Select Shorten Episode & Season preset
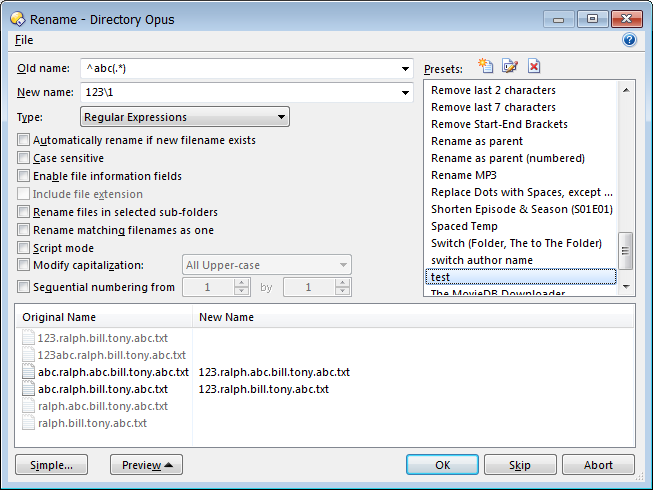This screenshot has height=490, width=653. [x=522, y=209]
